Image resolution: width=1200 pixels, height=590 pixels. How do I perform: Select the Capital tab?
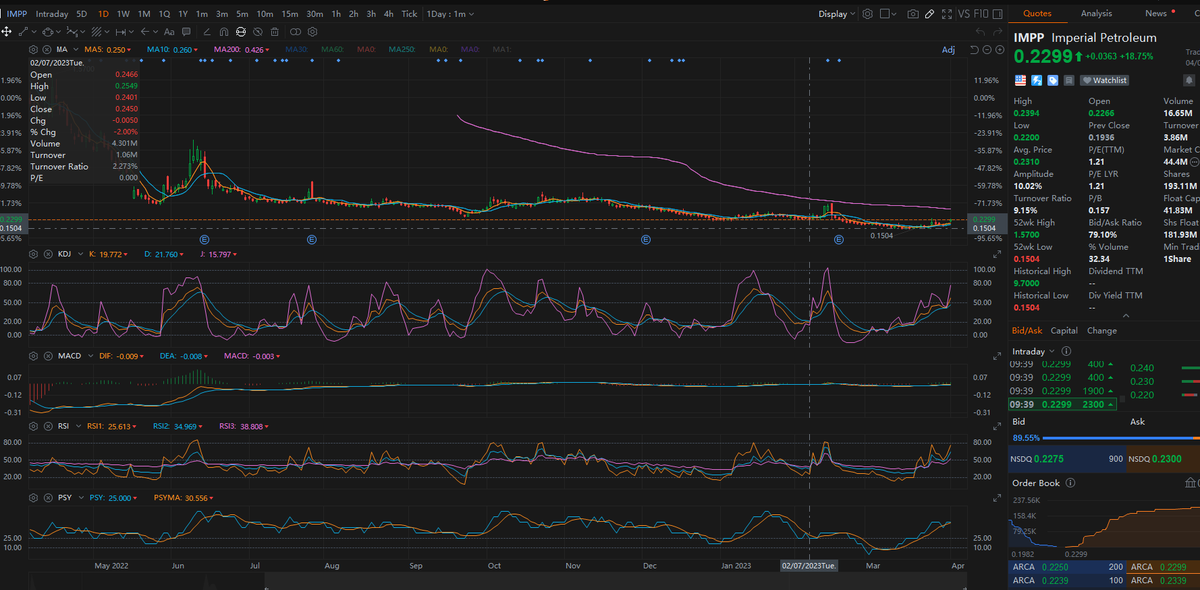click(1064, 330)
